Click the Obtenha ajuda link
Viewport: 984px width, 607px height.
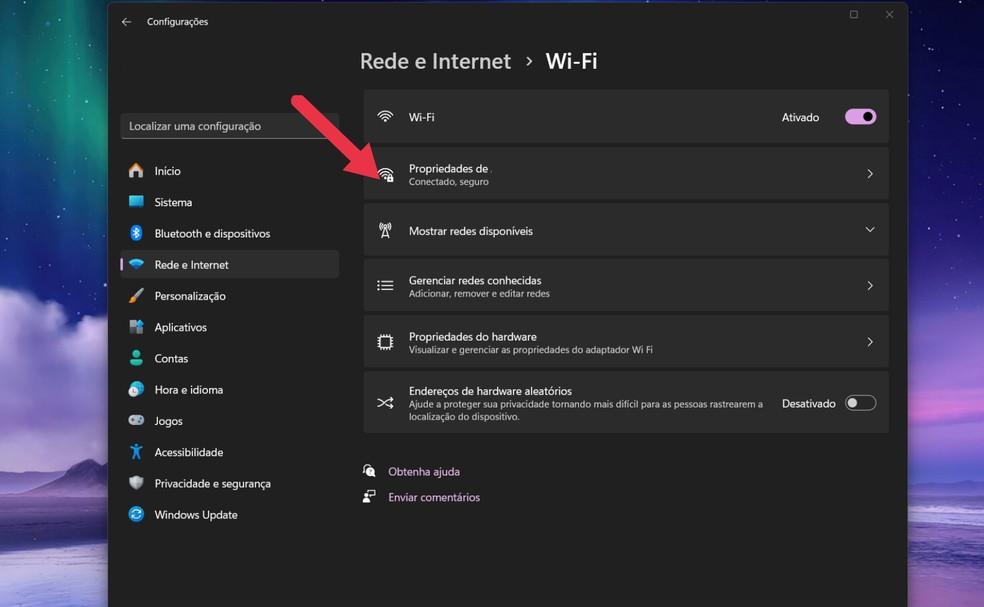pos(424,471)
